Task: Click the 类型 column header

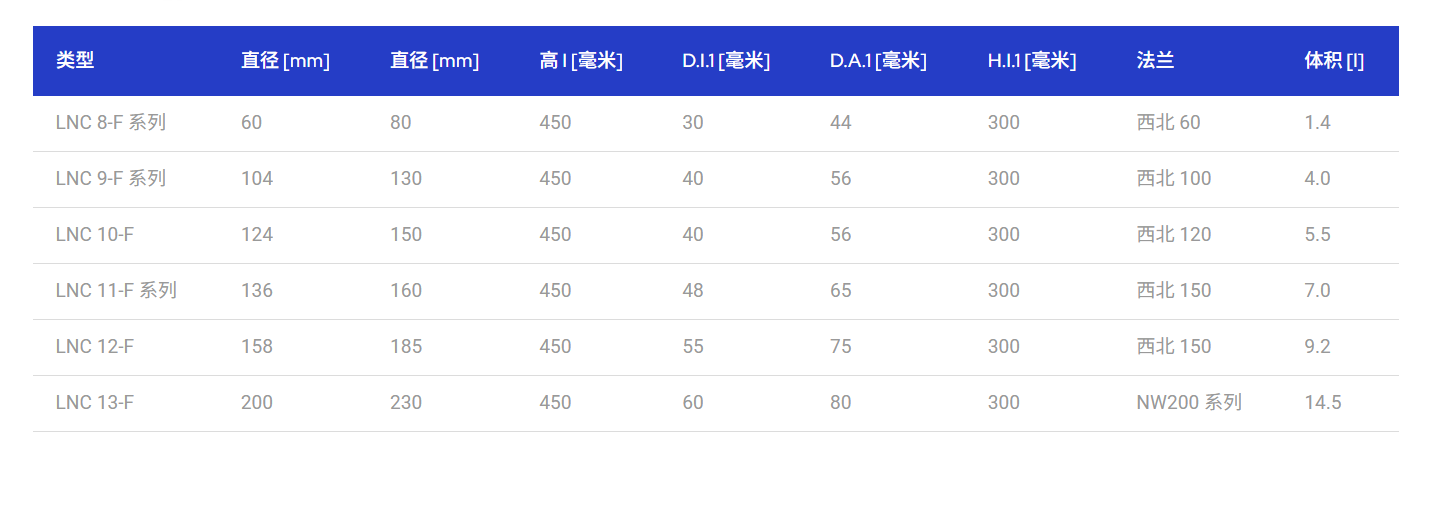Action: [x=75, y=61]
